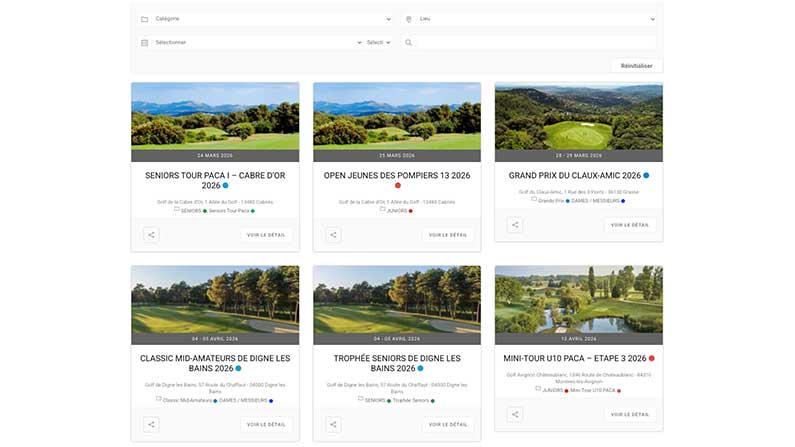Click share icon on Grand Prix du Claux-Amic
This screenshot has height=447, width=795.
[x=515, y=225]
